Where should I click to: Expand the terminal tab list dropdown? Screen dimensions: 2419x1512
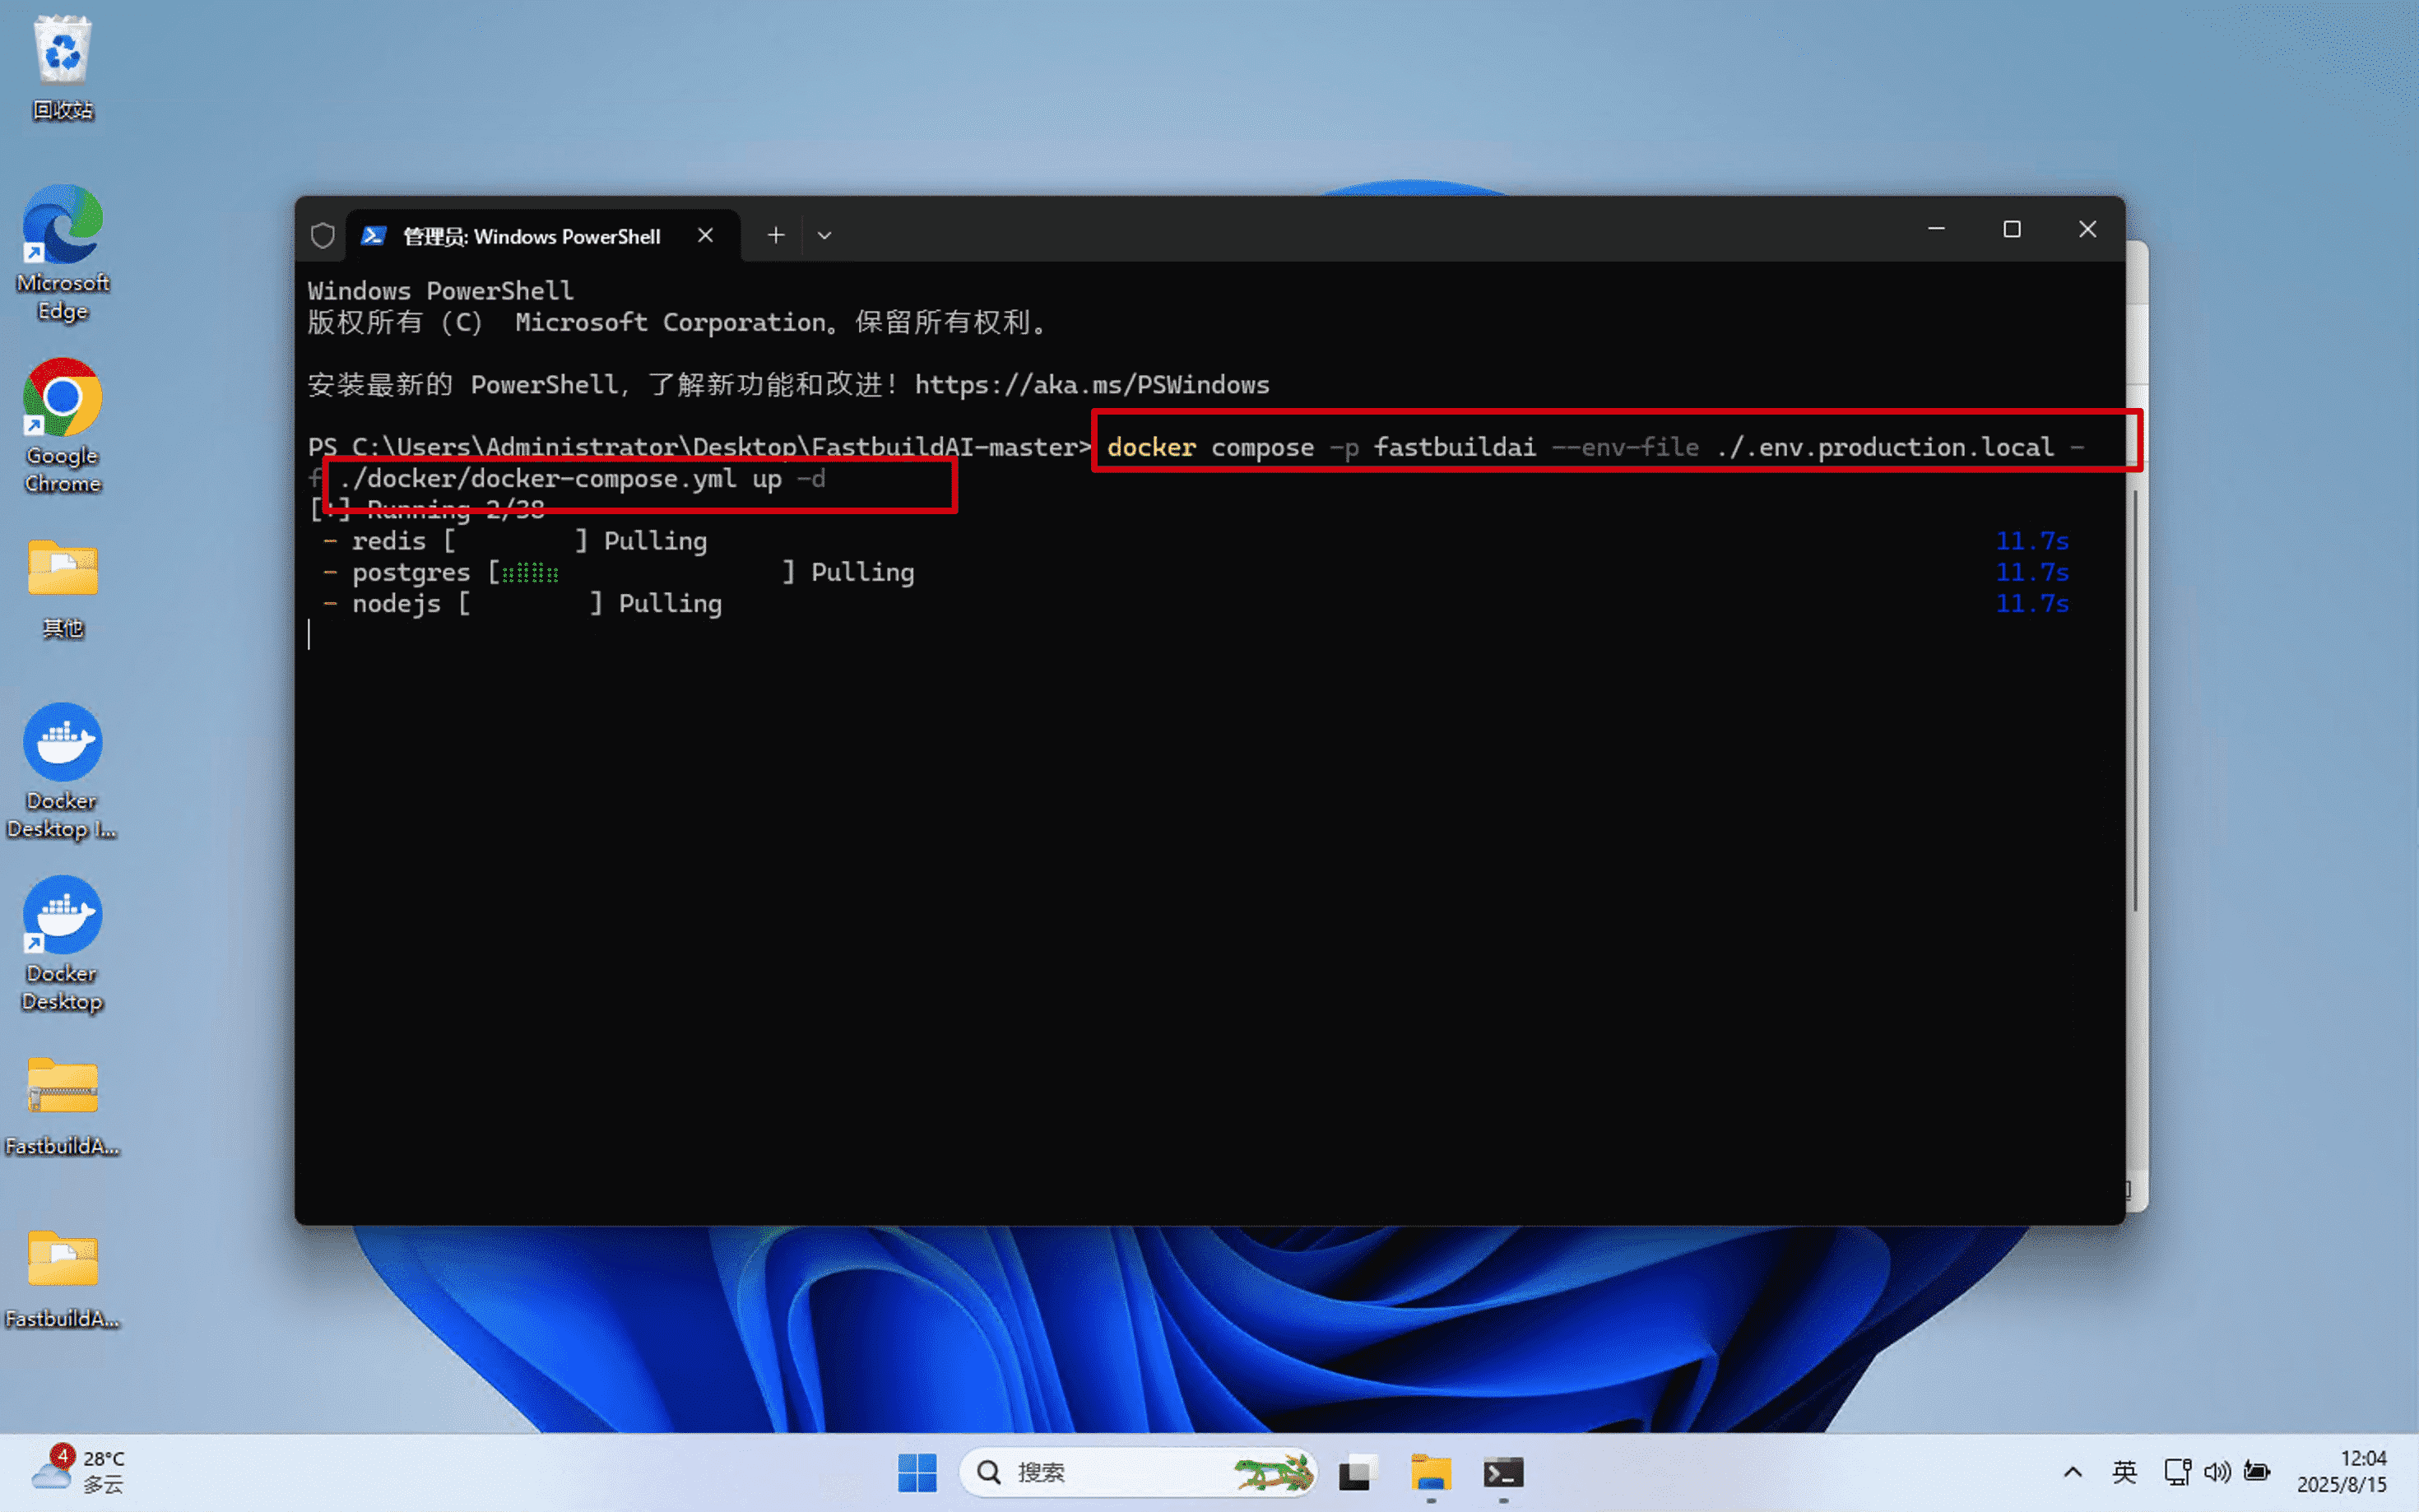[x=824, y=234]
